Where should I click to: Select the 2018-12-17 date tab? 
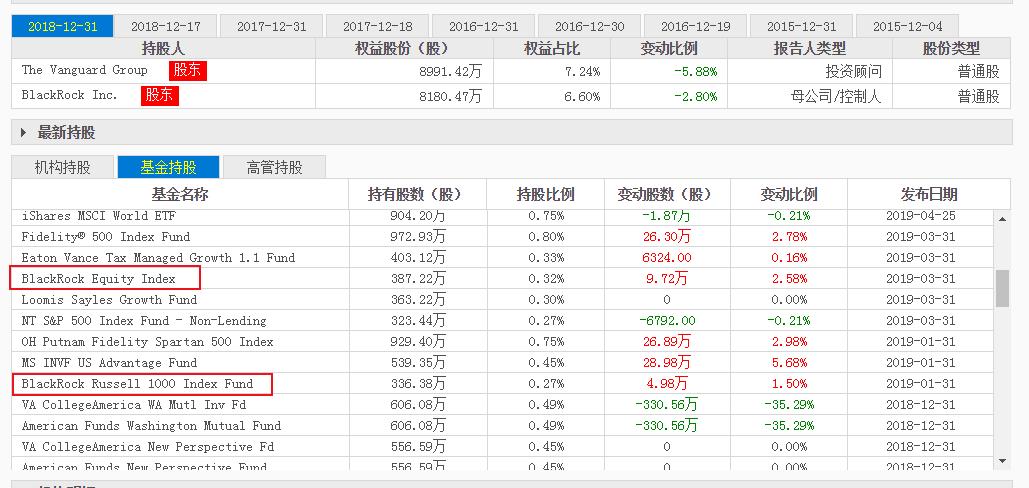pyautogui.click(x=165, y=26)
